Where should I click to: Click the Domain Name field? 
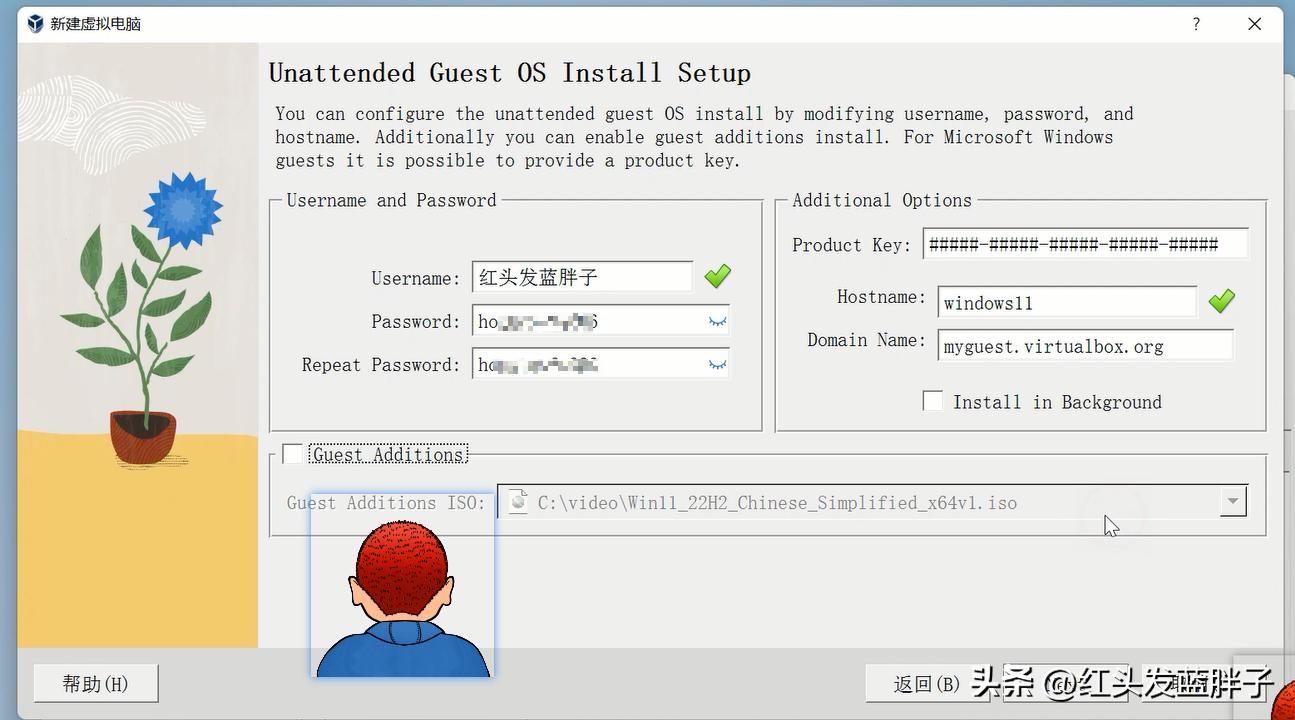point(1085,345)
